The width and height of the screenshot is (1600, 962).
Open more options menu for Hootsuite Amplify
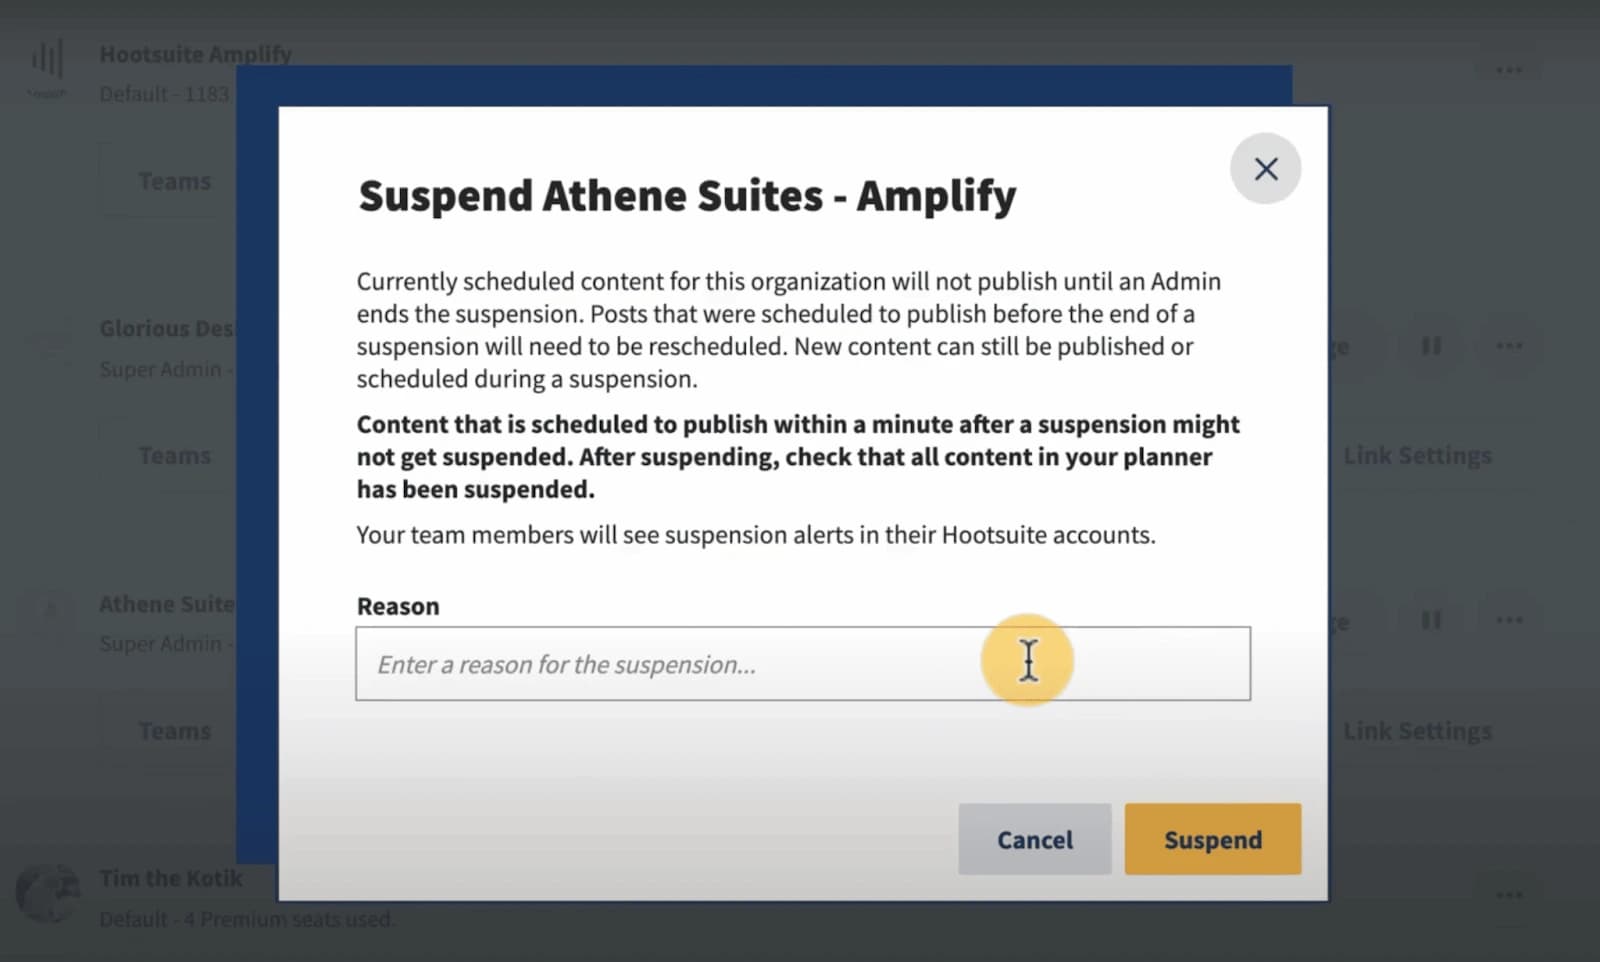pyautogui.click(x=1509, y=68)
